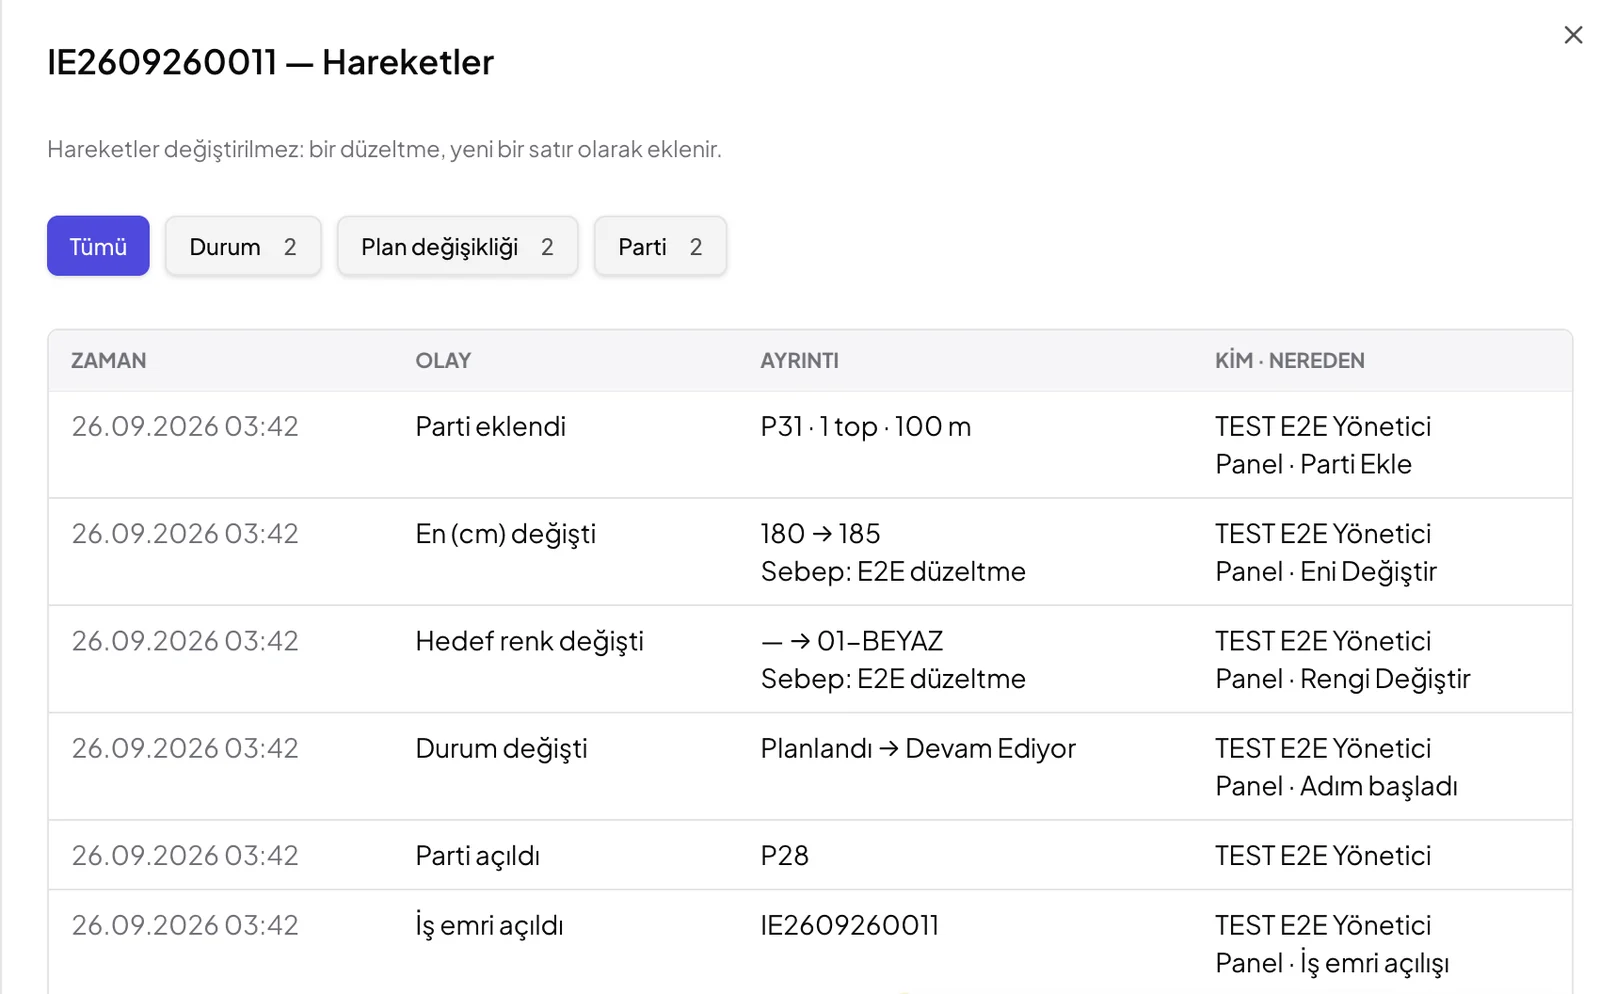Select the 'Parti açıldı' event

(477, 856)
